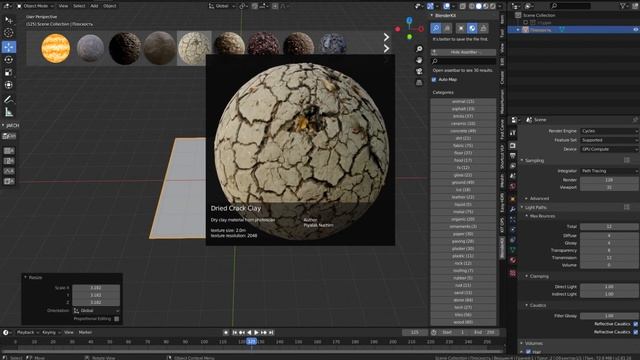The image size is (640, 360).
Task: Show next assets with upper arrow
Action: point(386,37)
